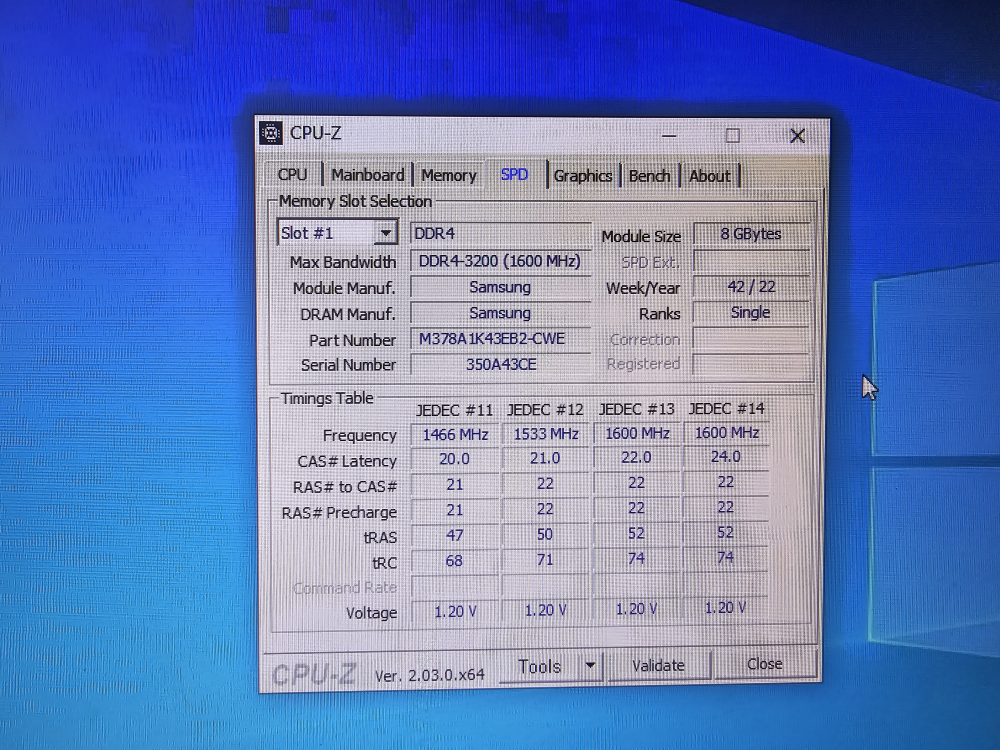Screen dimensions: 1000x750
Task: Click the Tools button
Action: click(x=540, y=666)
